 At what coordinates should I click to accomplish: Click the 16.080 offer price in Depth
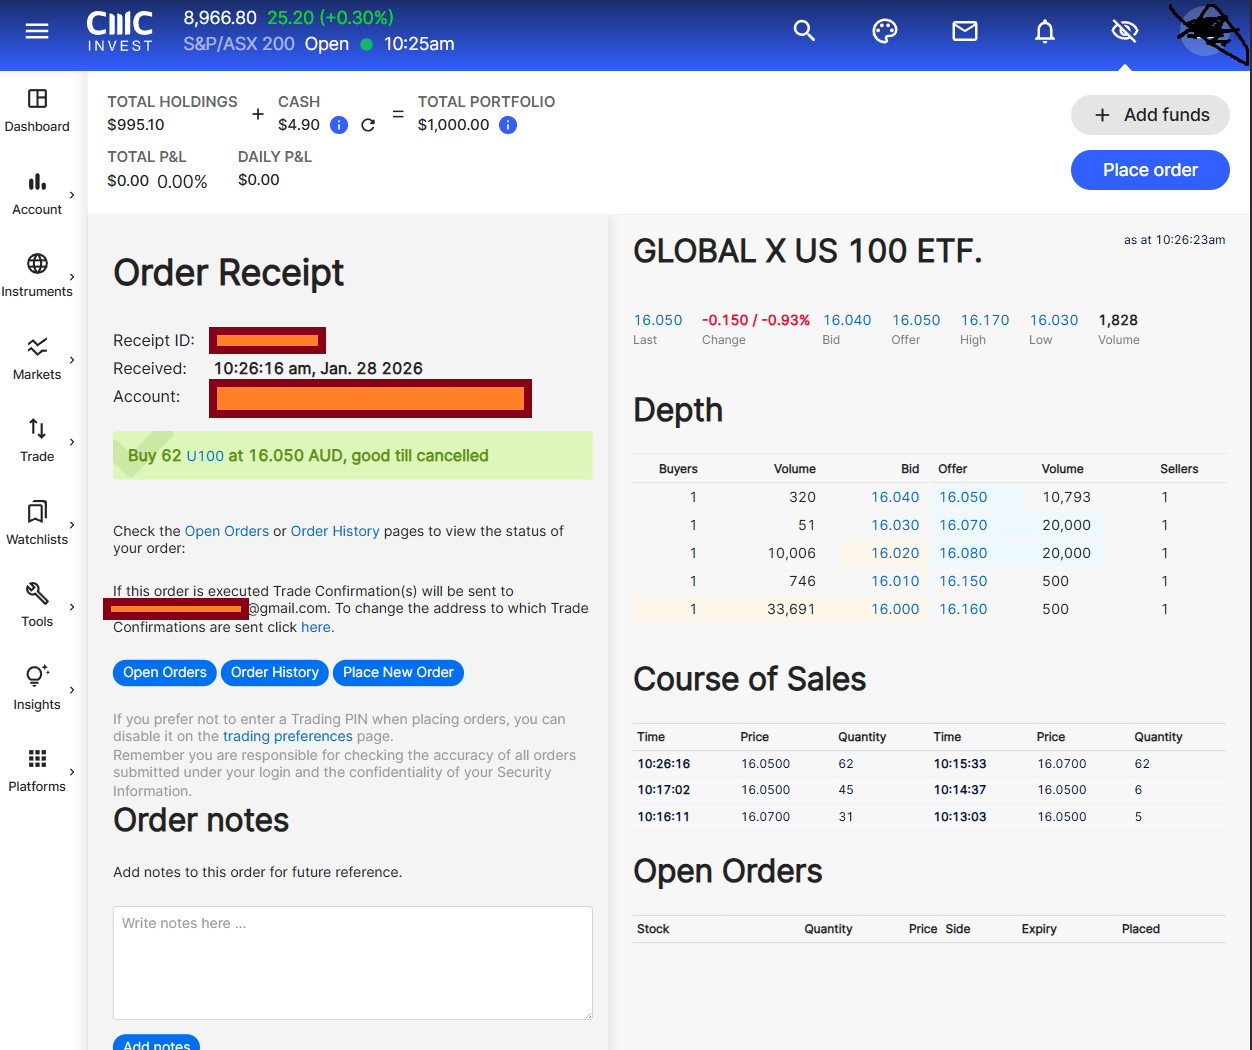pyautogui.click(x=963, y=553)
